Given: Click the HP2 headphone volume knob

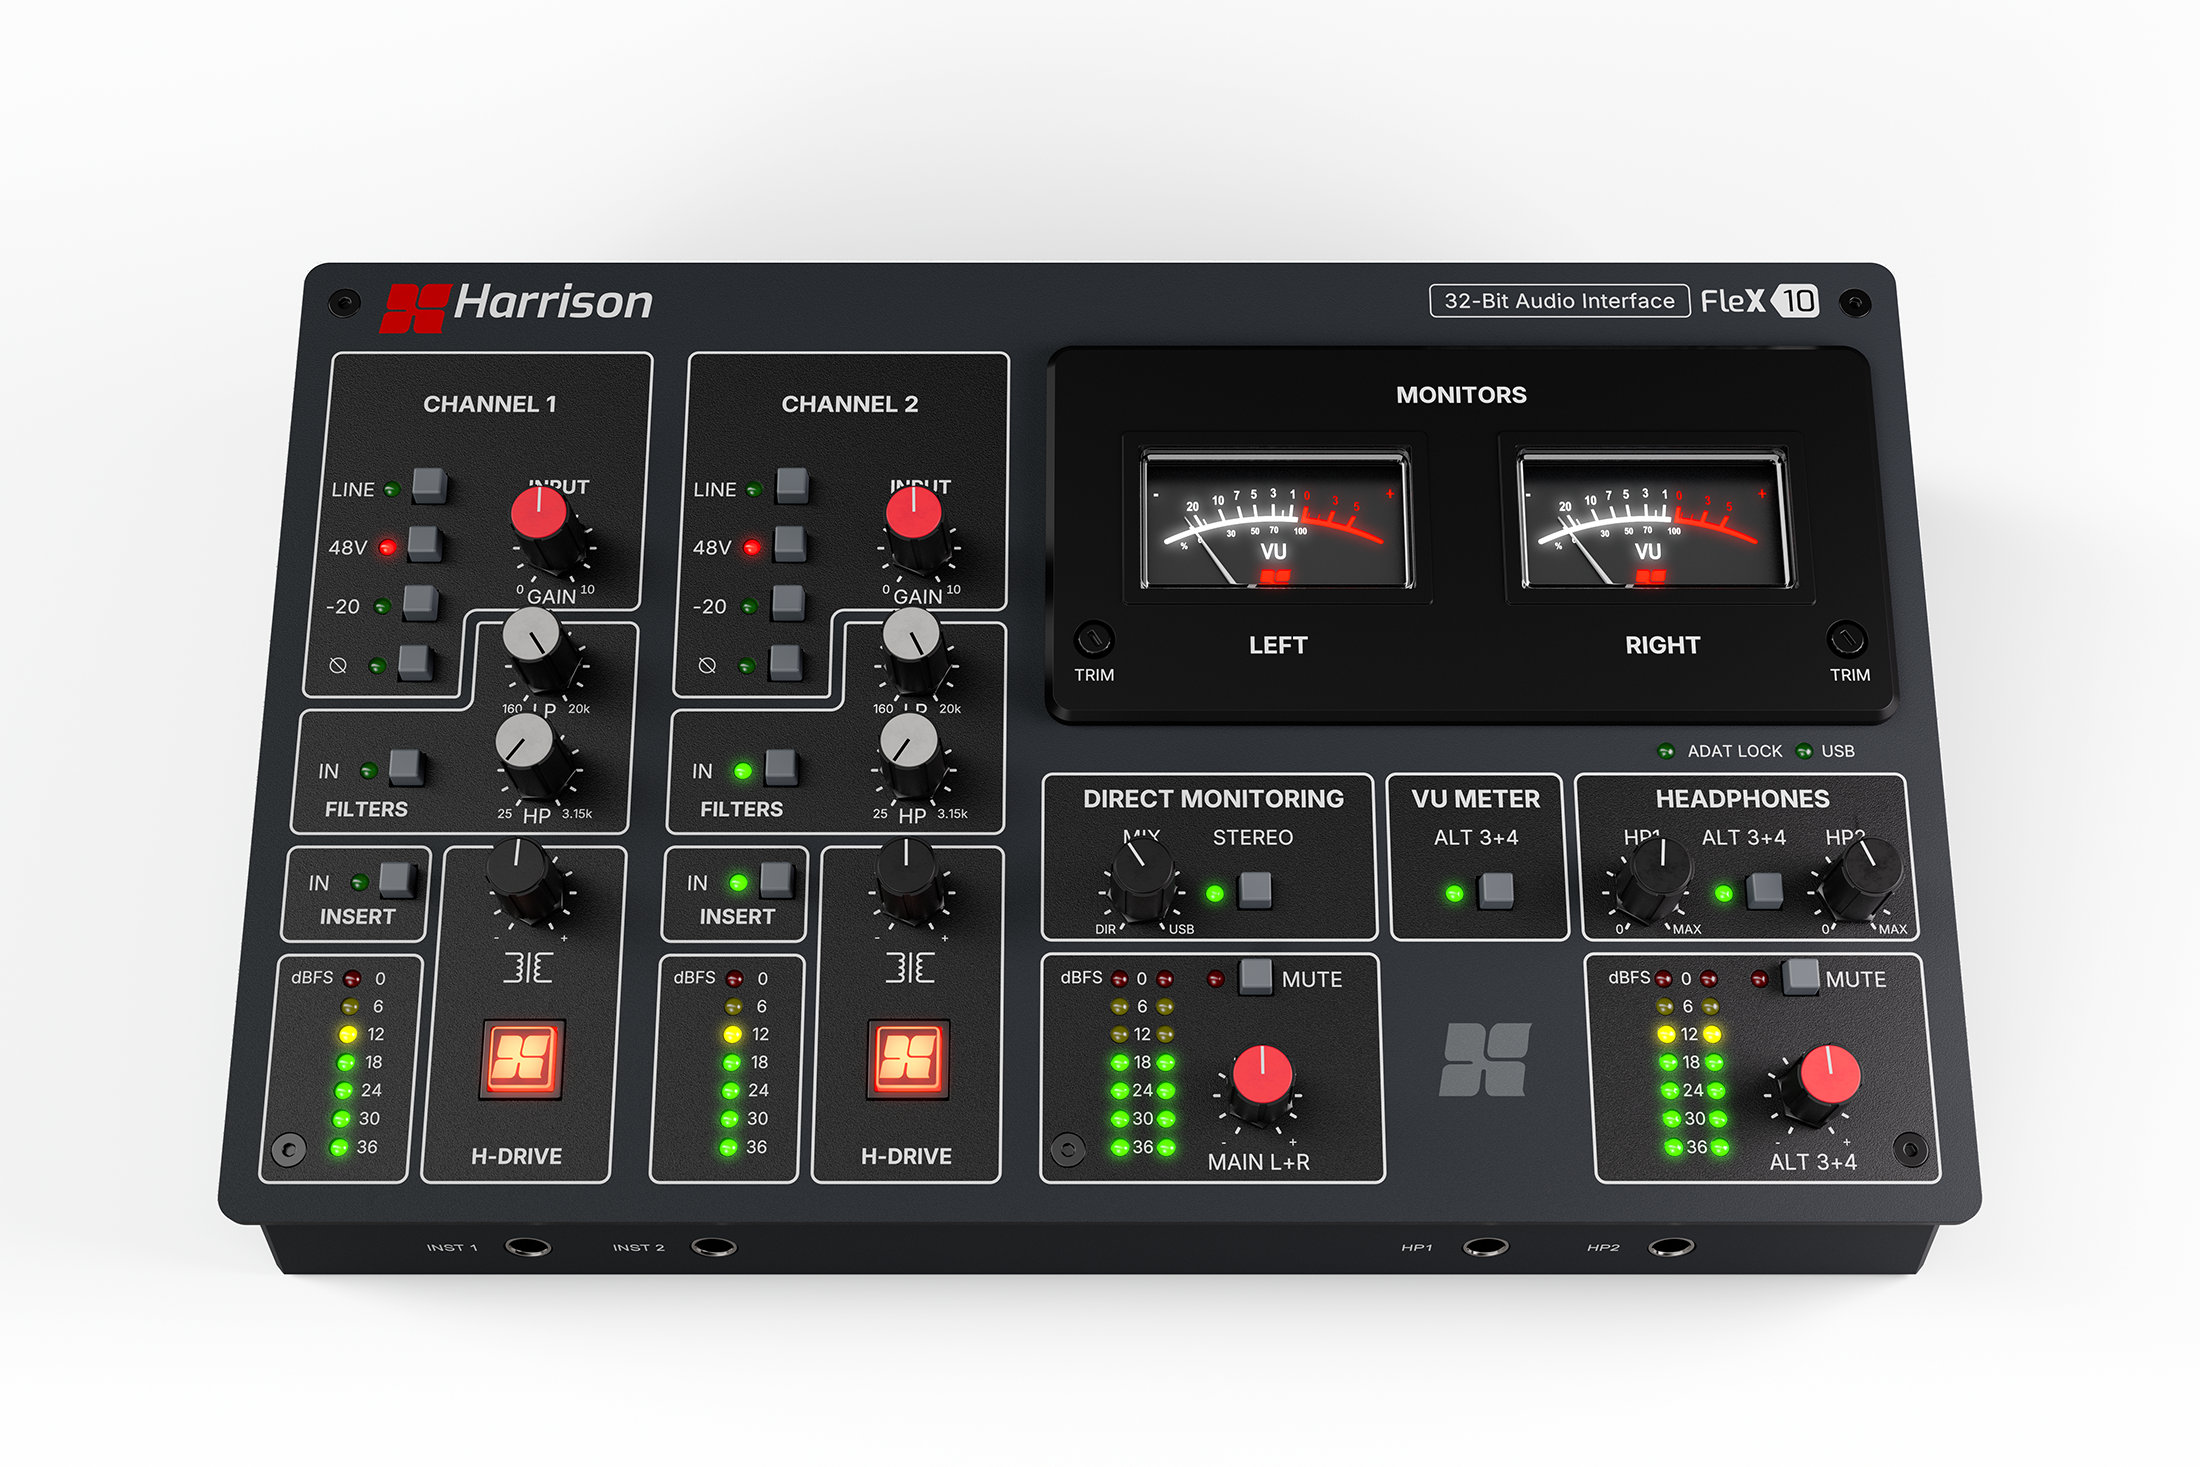Looking at the screenshot, I should 1863,879.
